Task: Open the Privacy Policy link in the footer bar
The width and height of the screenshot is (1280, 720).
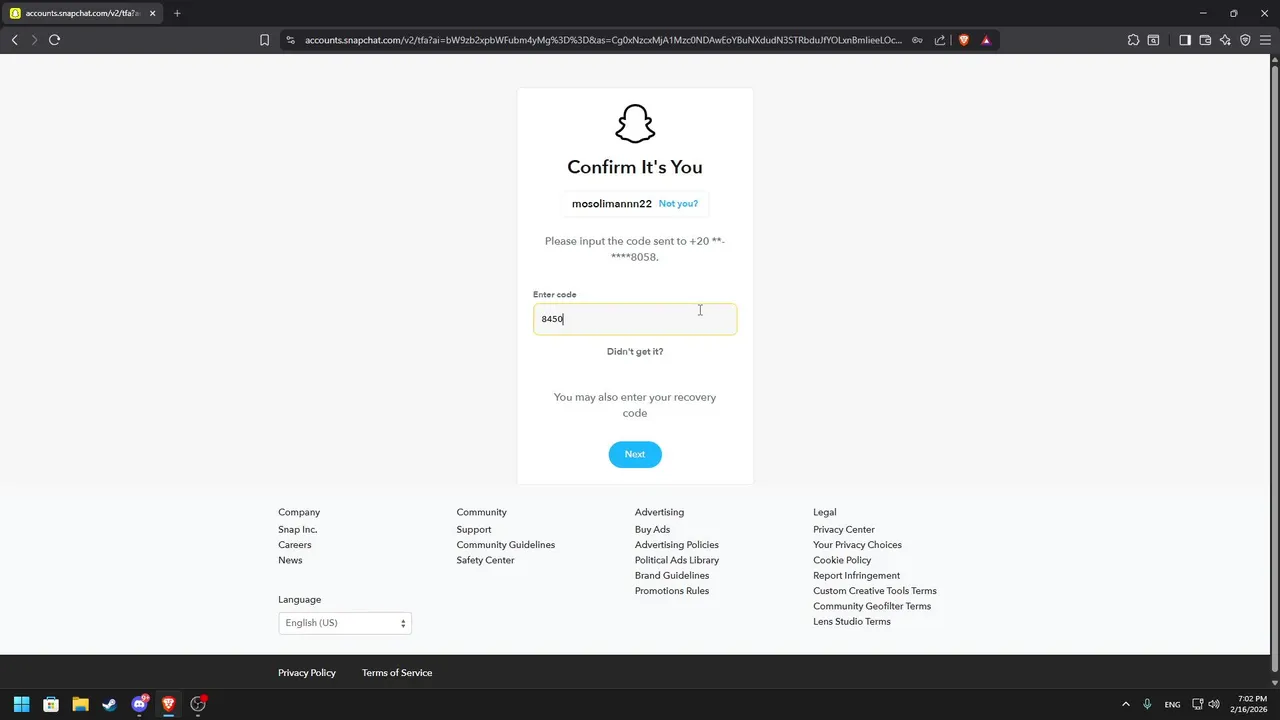Action: (x=307, y=673)
